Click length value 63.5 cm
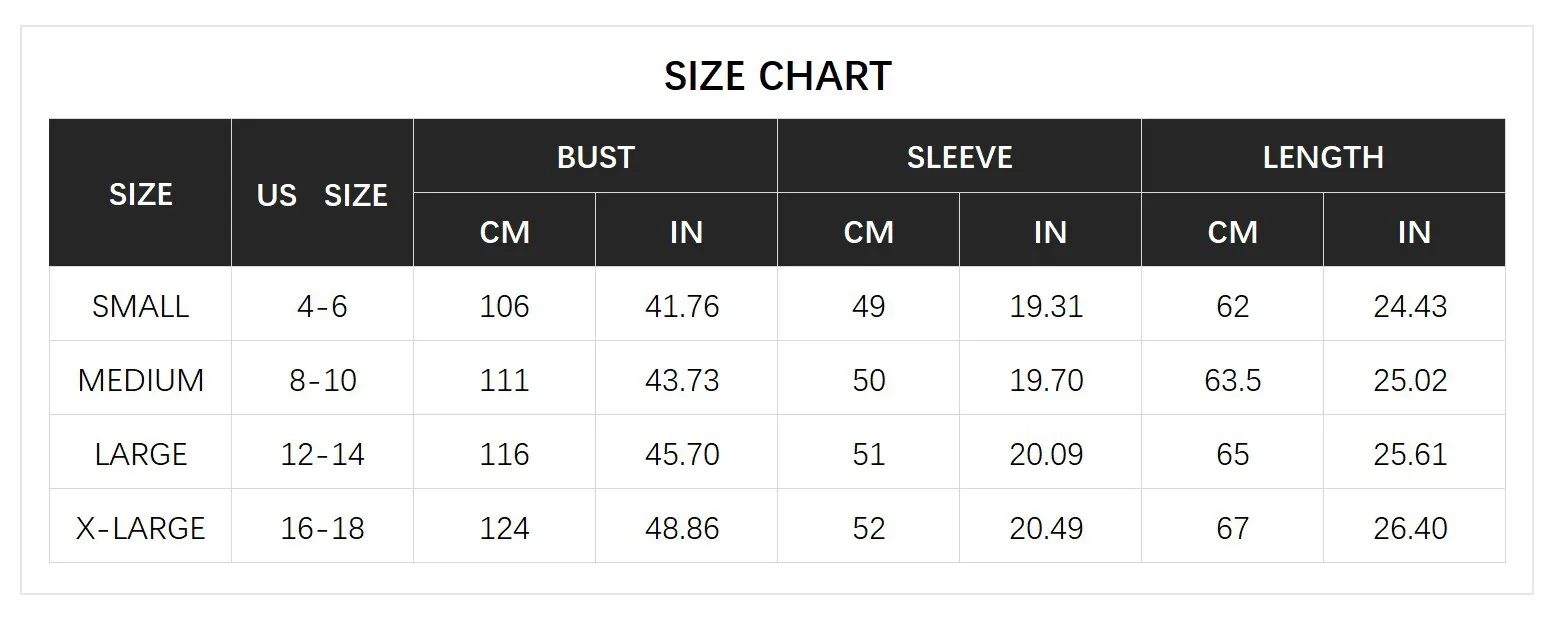This screenshot has width=1557, height=629. tap(1232, 380)
